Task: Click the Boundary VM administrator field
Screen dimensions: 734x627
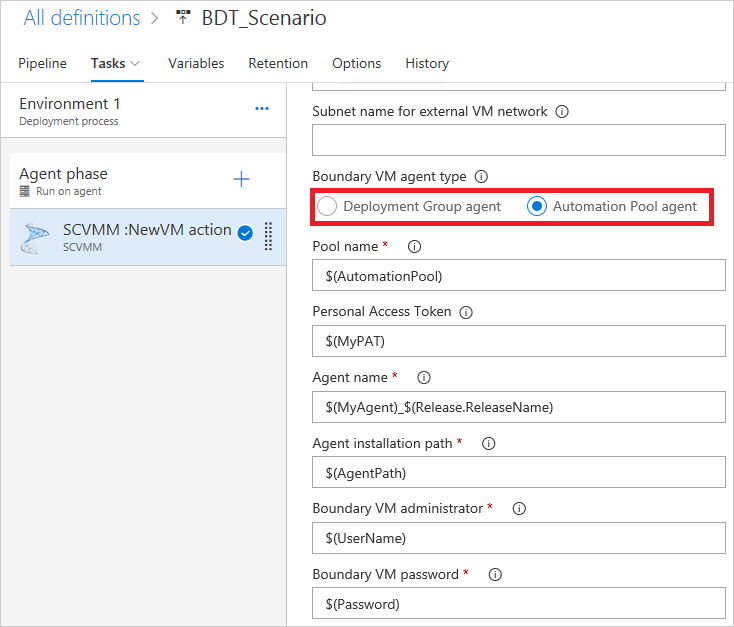Action: [x=519, y=538]
